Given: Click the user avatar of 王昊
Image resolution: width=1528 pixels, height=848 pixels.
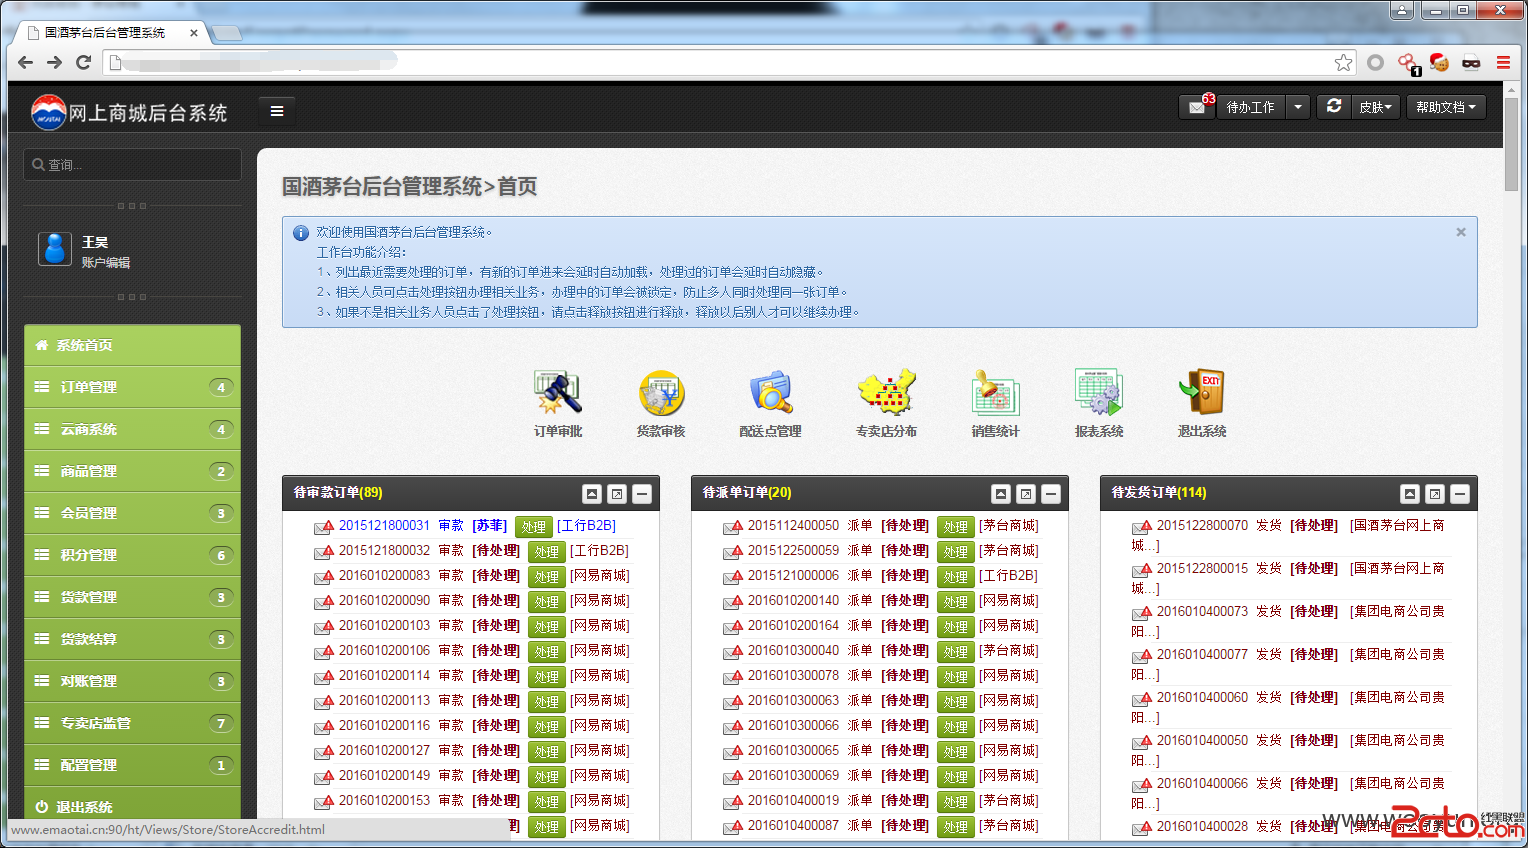Looking at the screenshot, I should coord(55,248).
